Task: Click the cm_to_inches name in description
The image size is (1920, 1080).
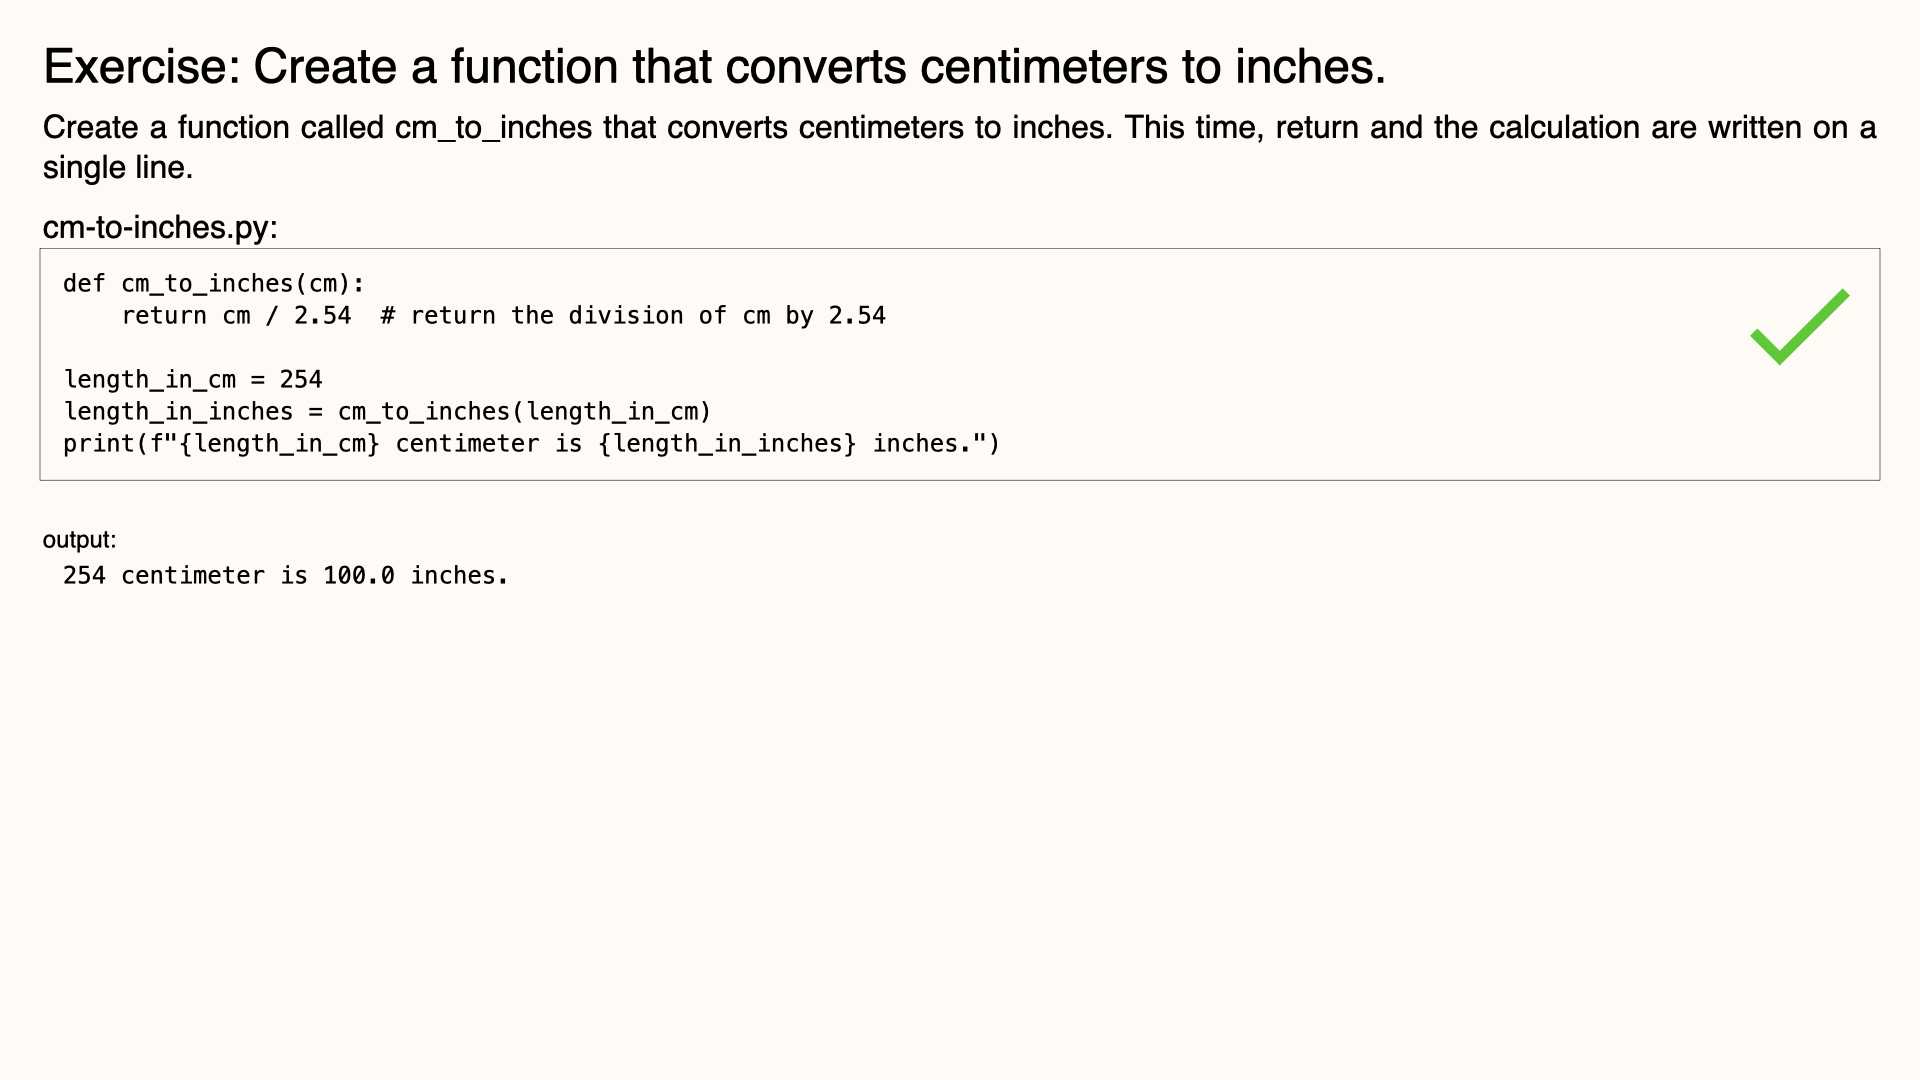Action: 494,128
